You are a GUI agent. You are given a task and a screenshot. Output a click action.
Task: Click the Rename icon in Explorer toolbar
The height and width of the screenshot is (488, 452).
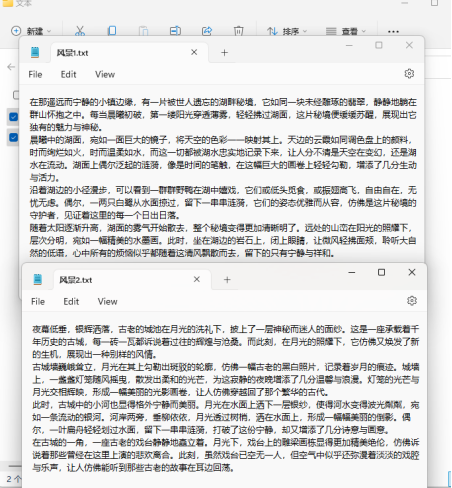[175, 31]
